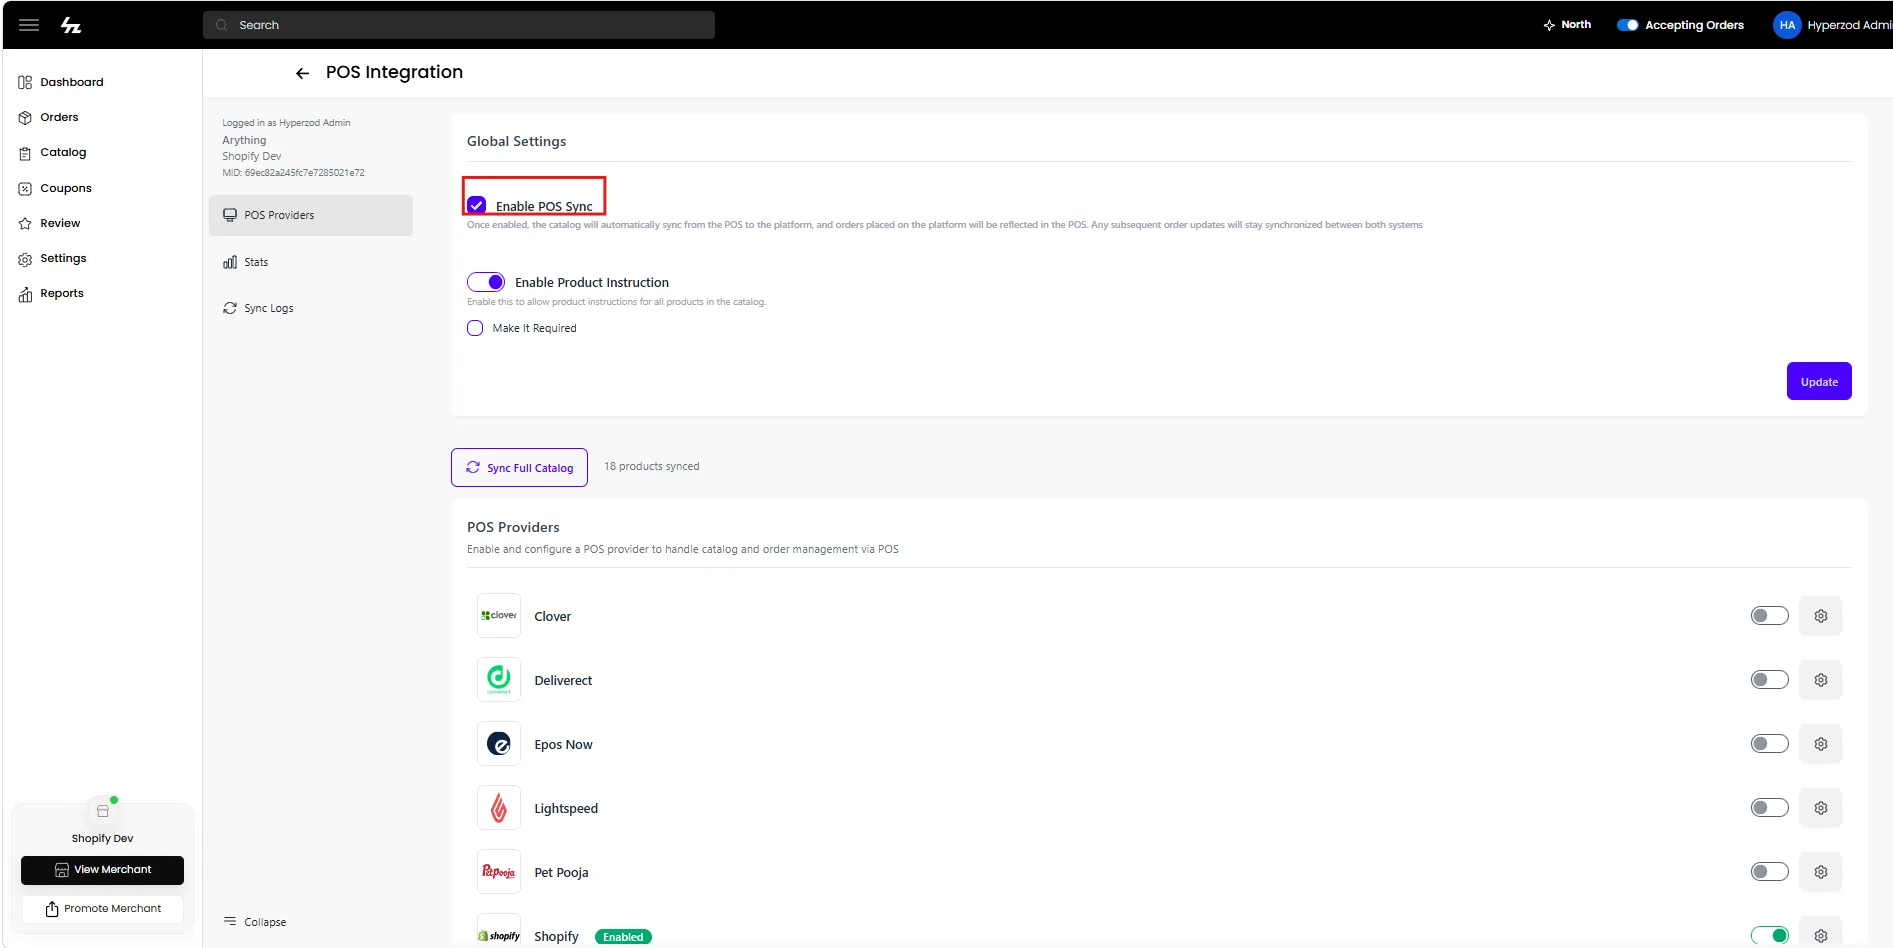Open Deliverect provider settings gear
This screenshot has width=1893, height=948.
[1820, 680]
